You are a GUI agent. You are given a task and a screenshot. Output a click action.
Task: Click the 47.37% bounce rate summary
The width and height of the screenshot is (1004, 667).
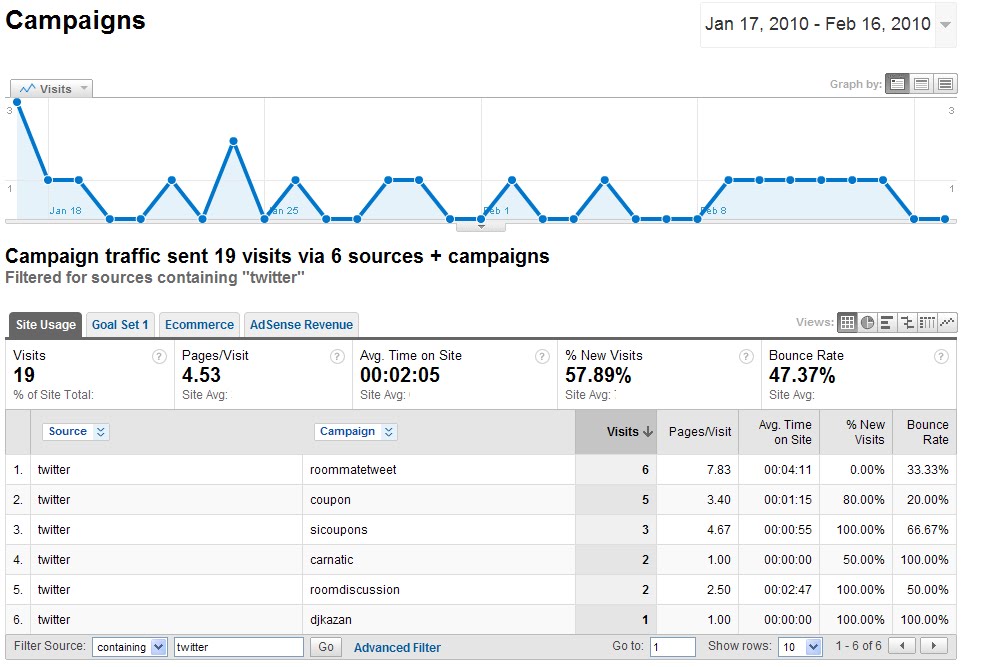pos(802,375)
